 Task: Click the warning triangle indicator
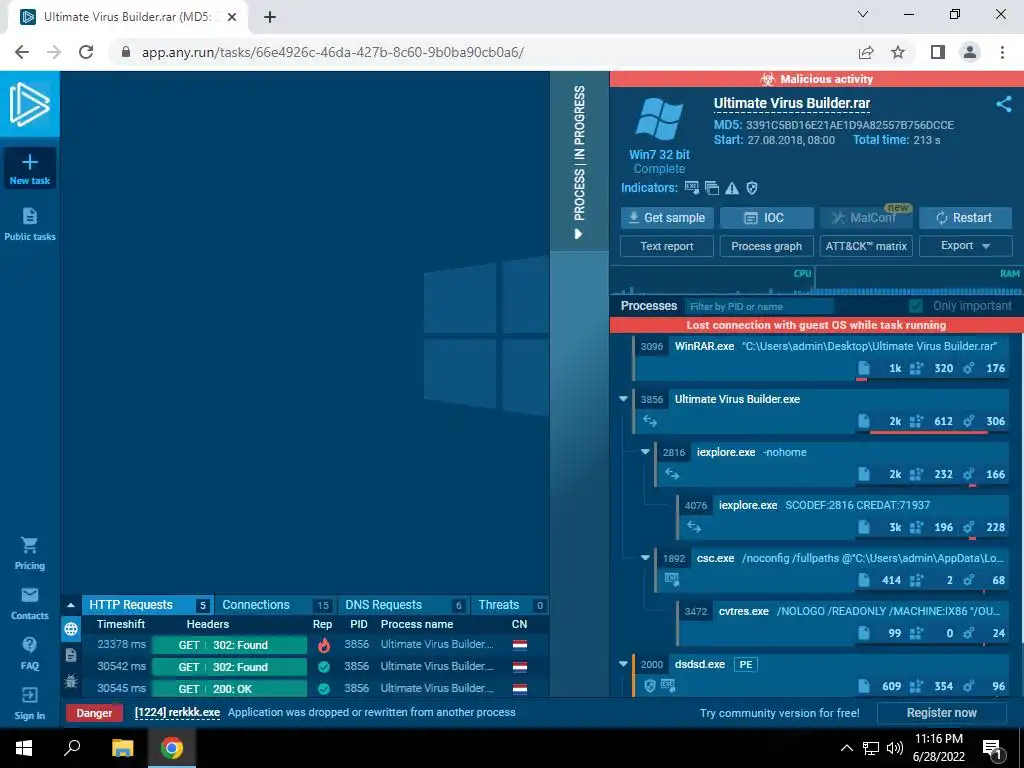tap(732, 188)
